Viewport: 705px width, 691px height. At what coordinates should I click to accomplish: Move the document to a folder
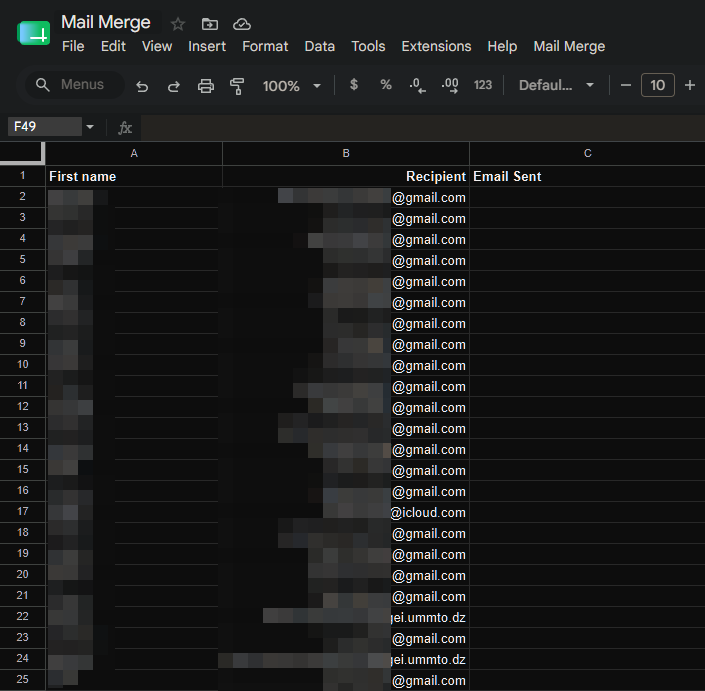tap(210, 24)
